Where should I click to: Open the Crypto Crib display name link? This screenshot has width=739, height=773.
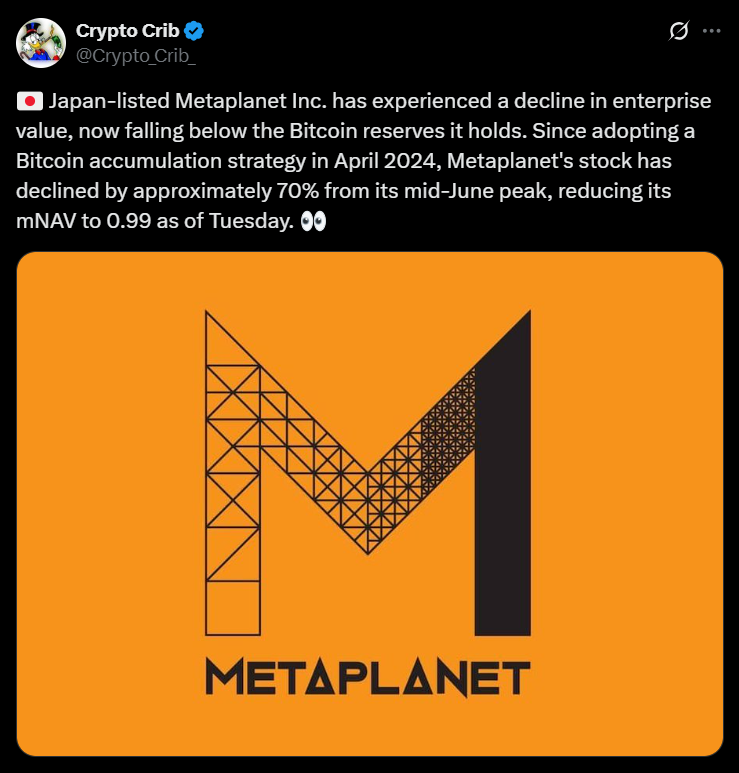(127, 31)
